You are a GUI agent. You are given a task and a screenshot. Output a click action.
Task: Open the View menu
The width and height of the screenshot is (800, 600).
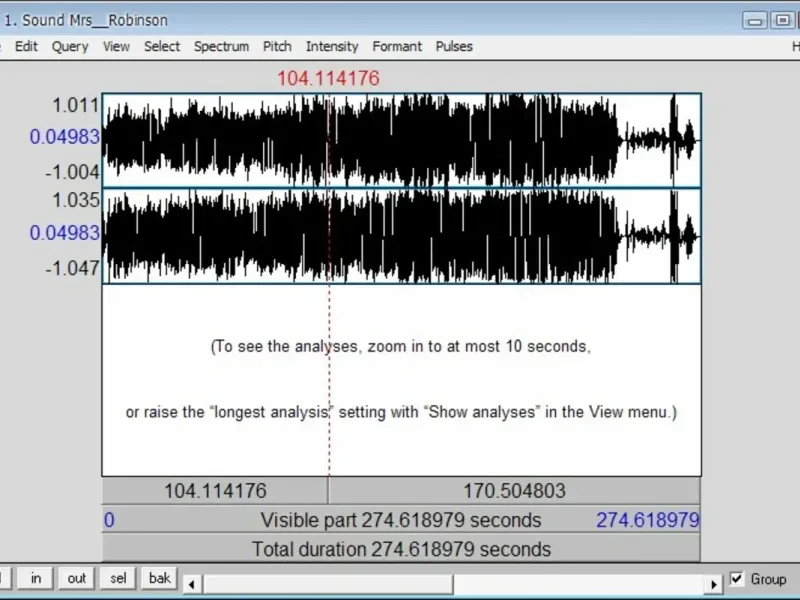[x=116, y=46]
